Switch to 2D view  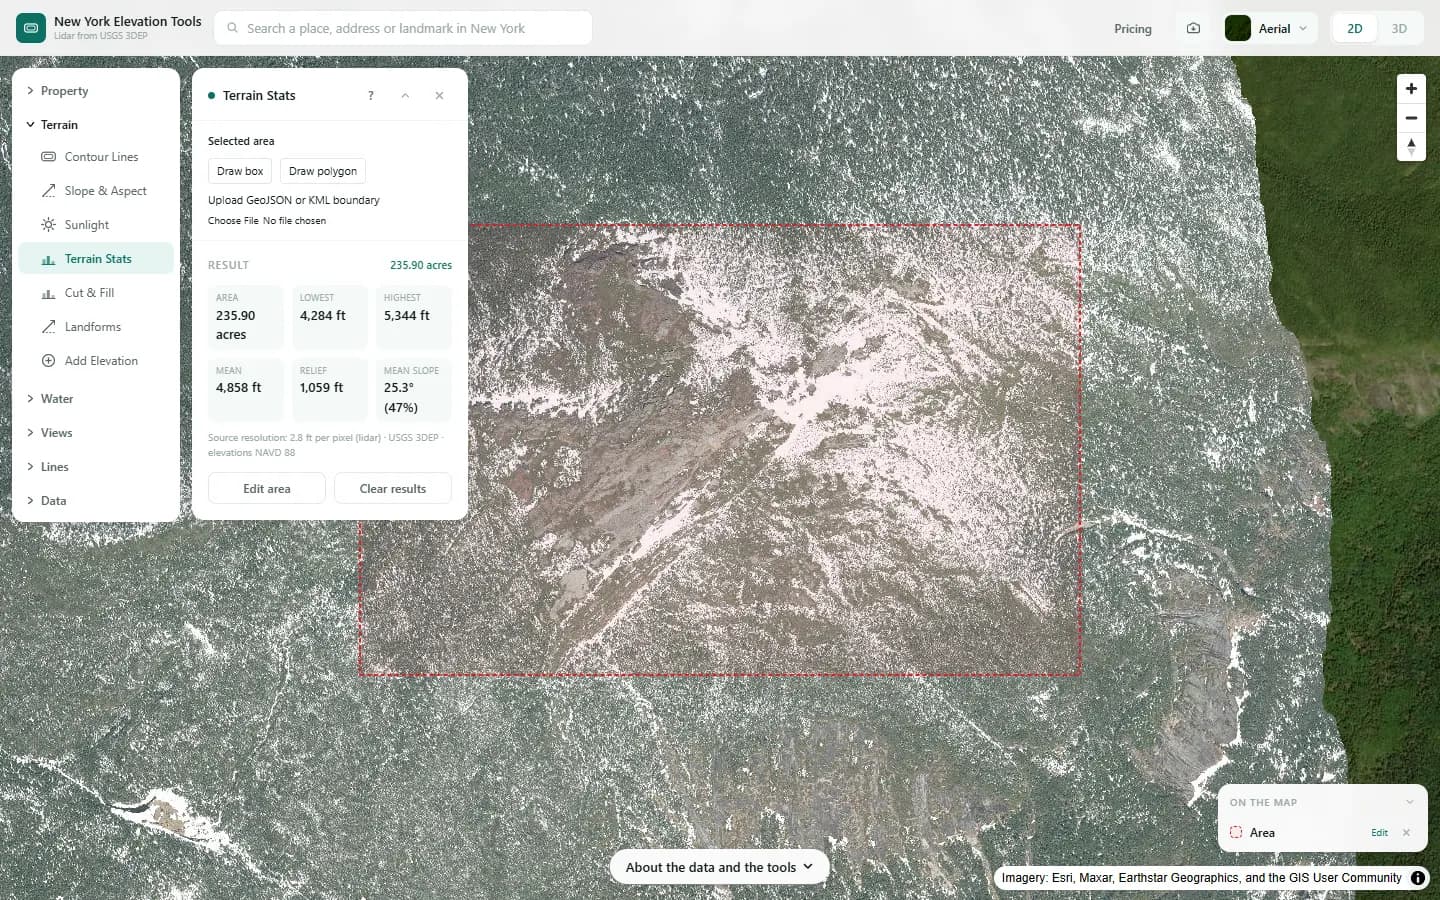(x=1355, y=28)
